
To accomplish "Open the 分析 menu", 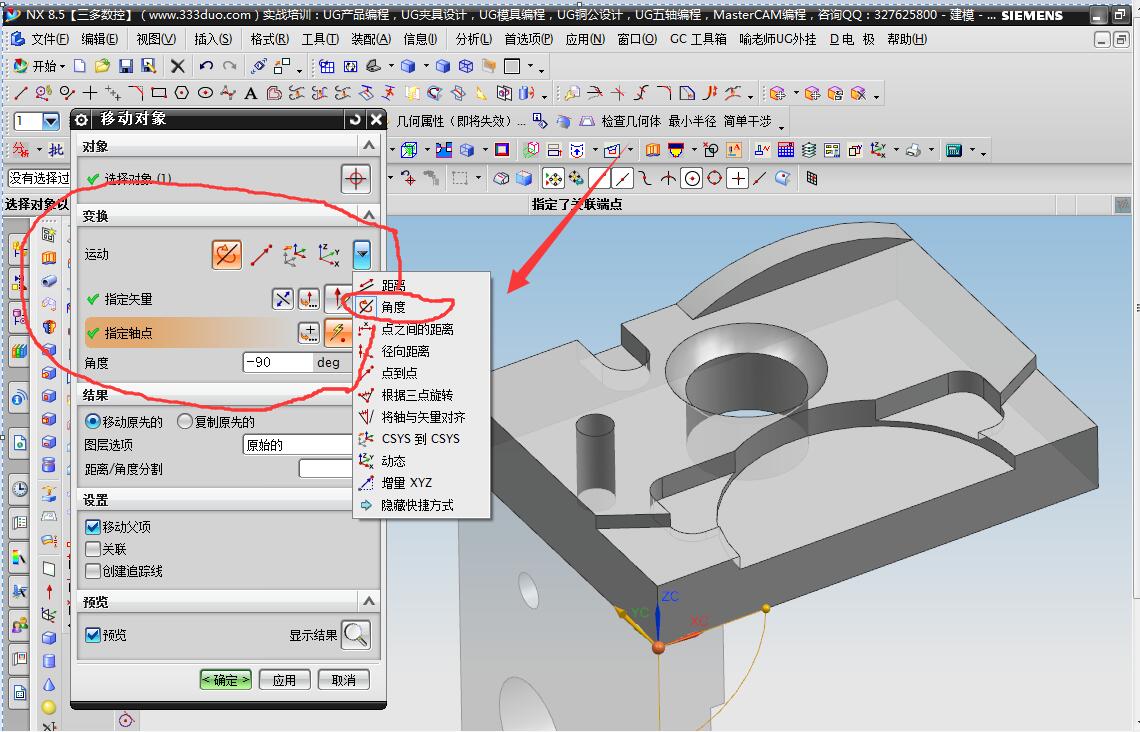I will click(473, 39).
